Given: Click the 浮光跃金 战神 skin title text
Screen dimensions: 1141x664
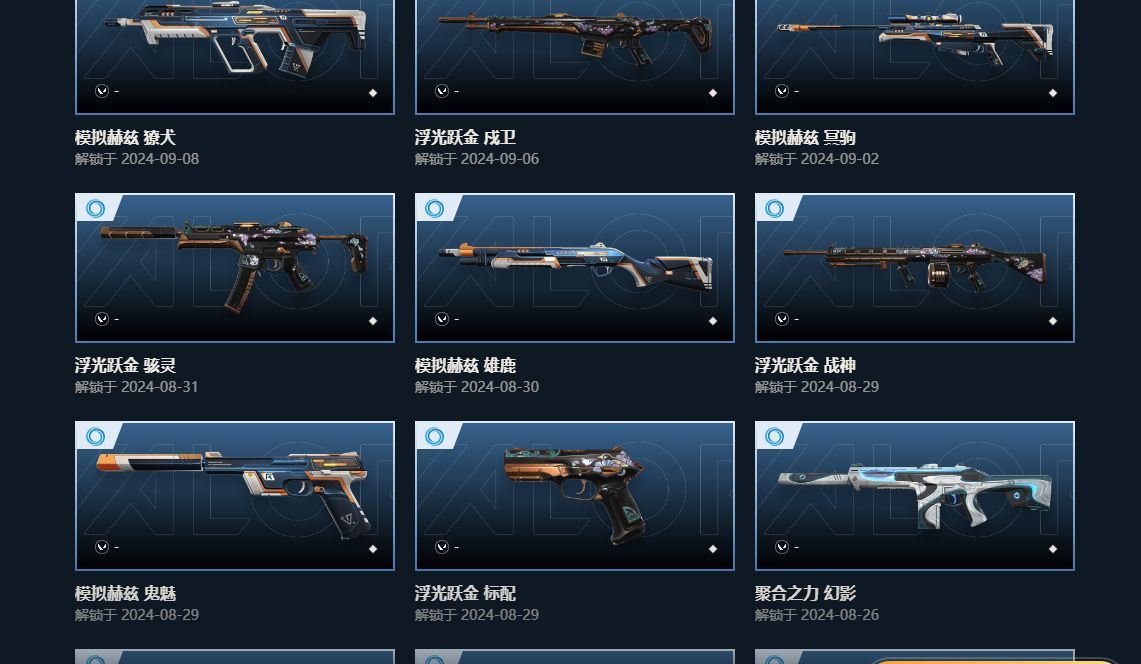Looking at the screenshot, I should coord(805,365).
